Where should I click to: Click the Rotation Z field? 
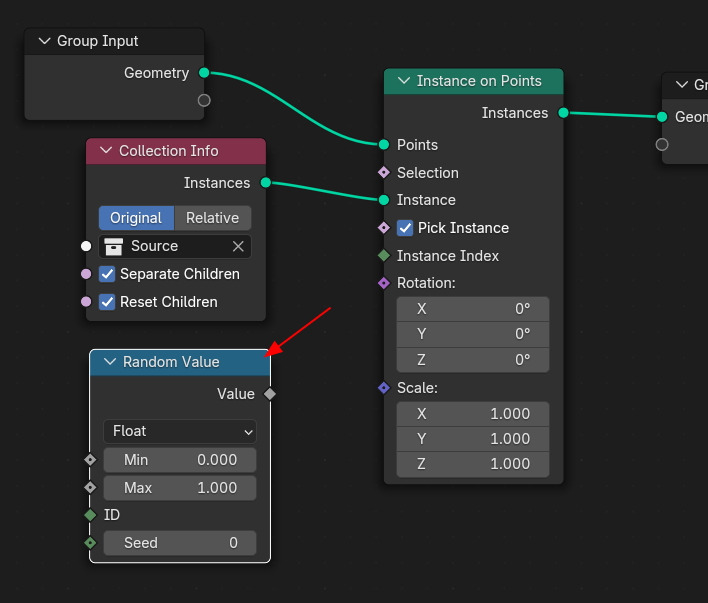coord(473,360)
